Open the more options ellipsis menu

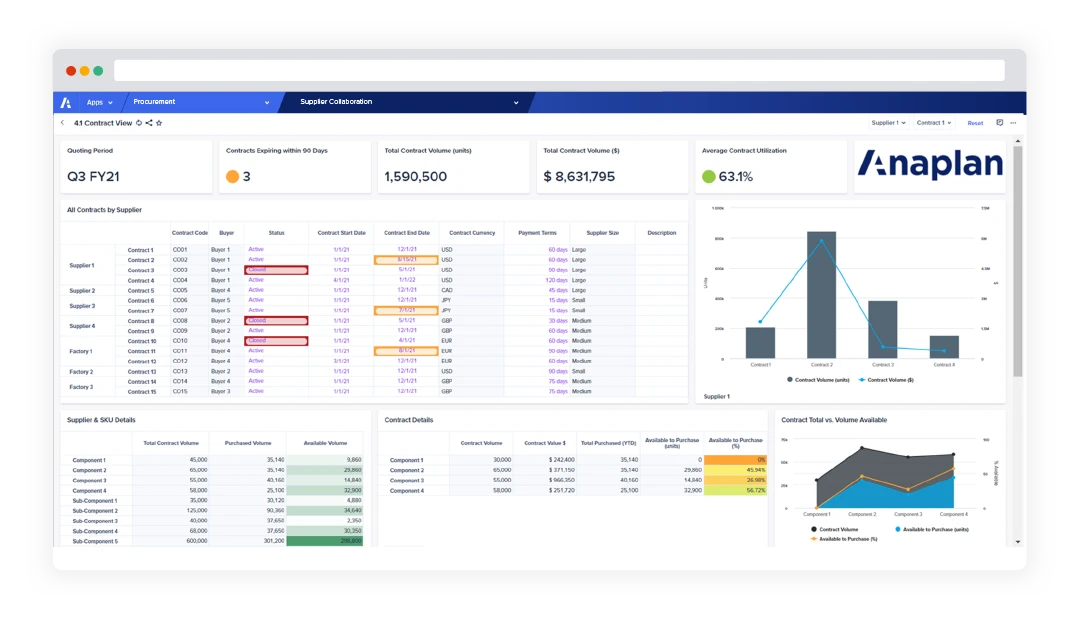click(1013, 123)
